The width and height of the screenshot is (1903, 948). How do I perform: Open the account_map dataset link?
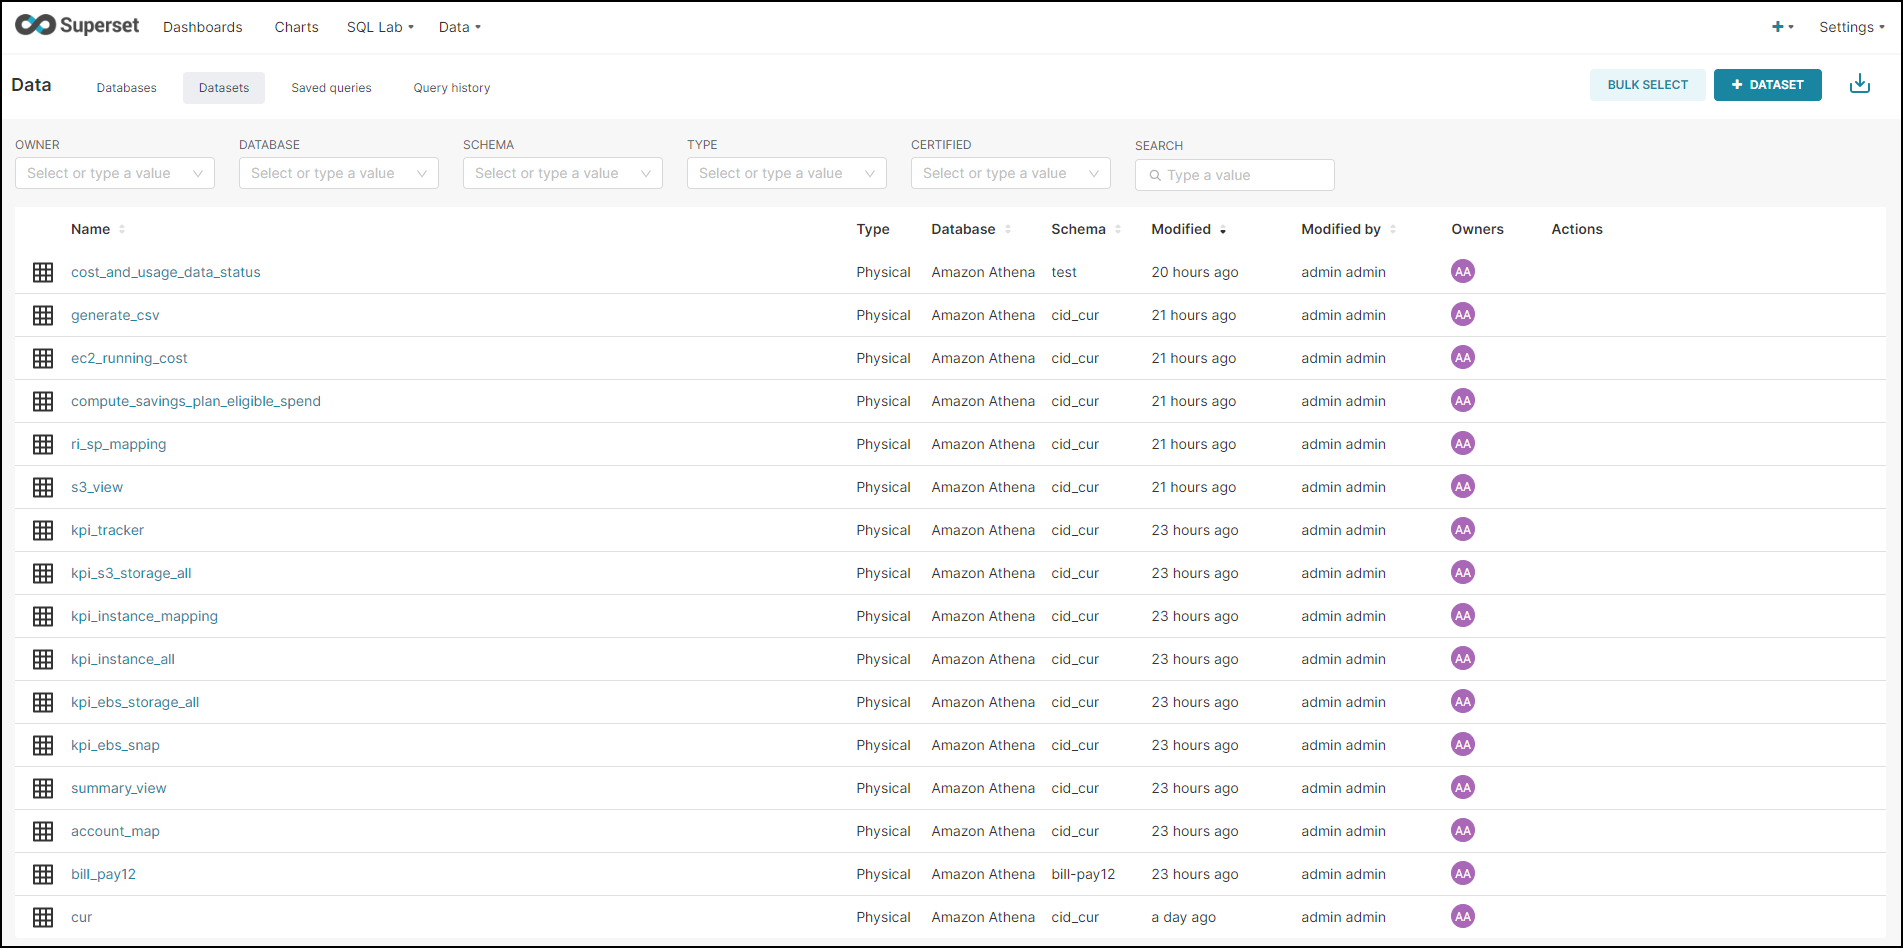click(x=115, y=831)
